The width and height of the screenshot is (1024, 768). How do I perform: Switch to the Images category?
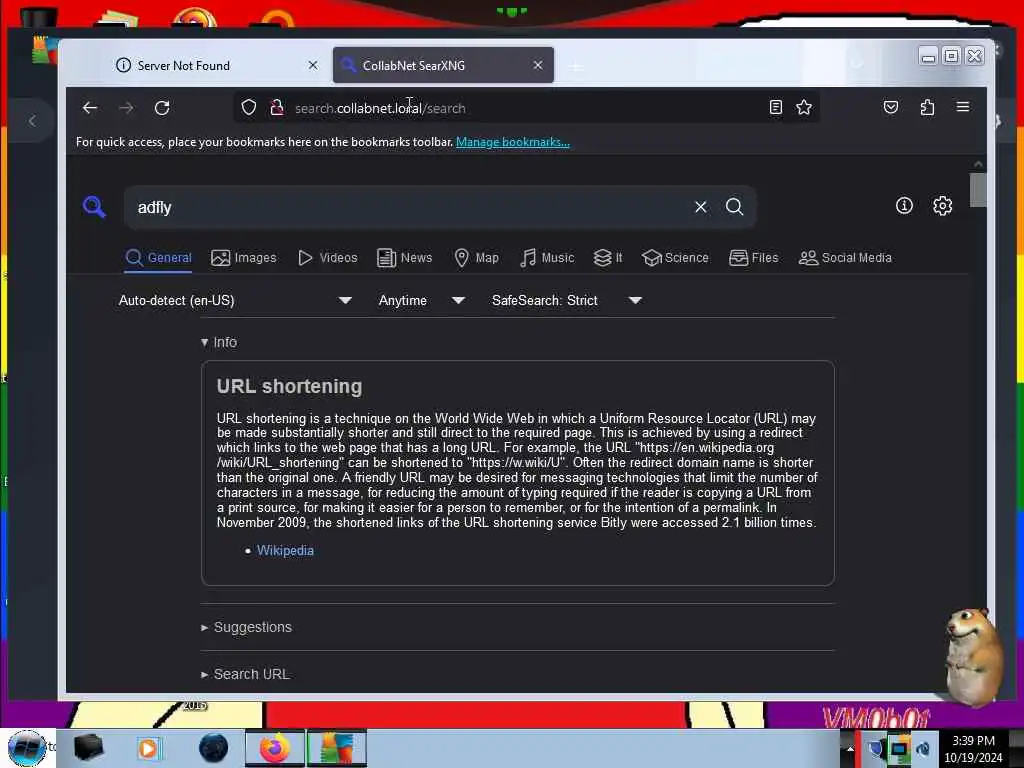(x=244, y=258)
